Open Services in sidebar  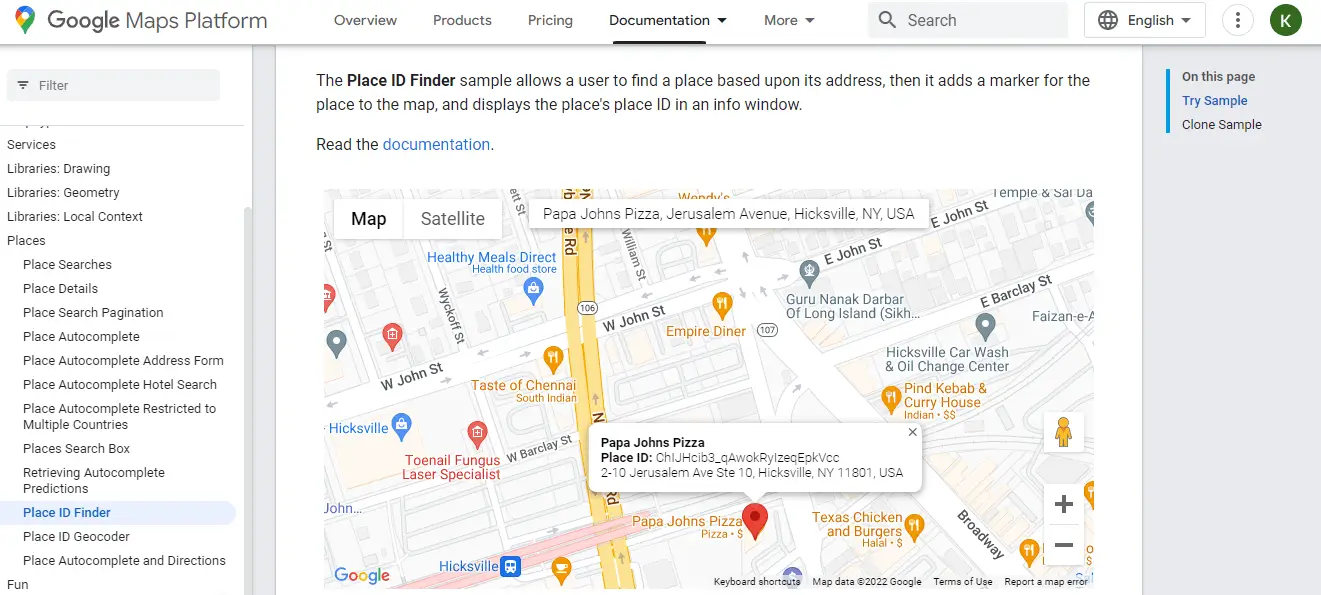31,145
